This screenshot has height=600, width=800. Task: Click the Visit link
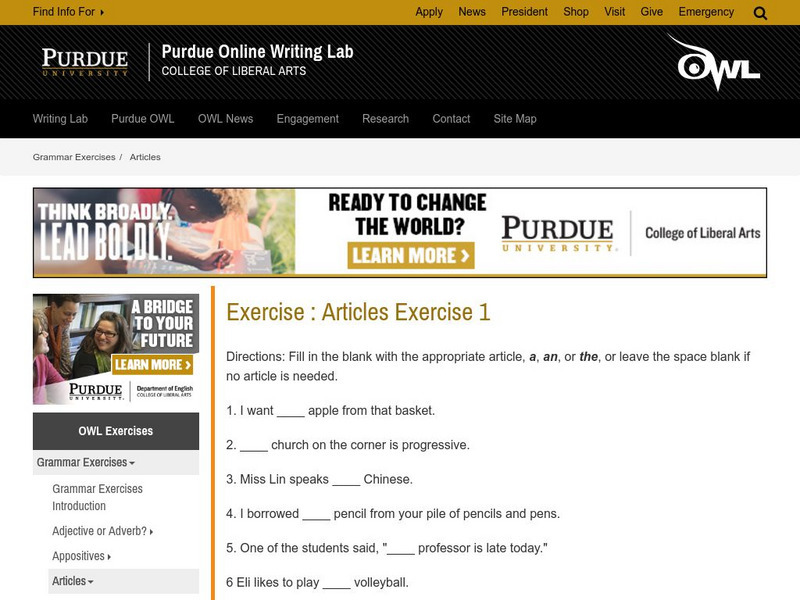(614, 12)
